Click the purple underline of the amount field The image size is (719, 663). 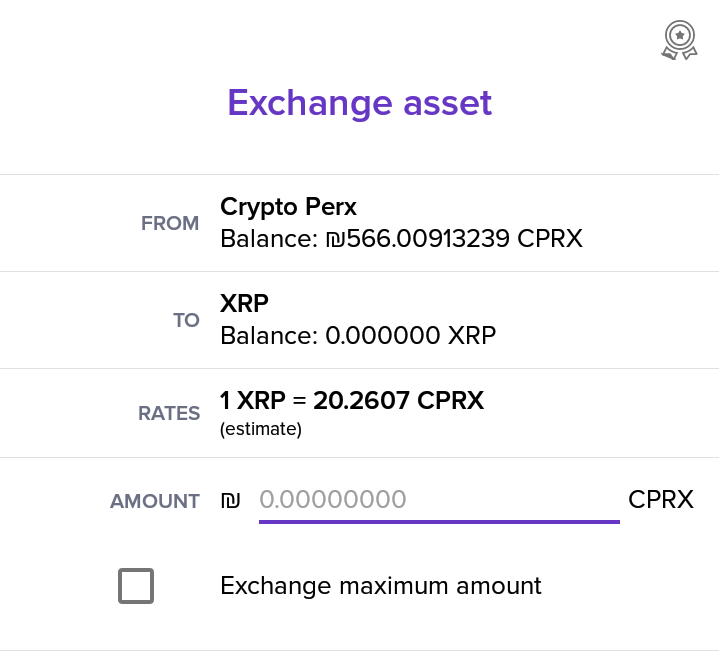tap(439, 522)
